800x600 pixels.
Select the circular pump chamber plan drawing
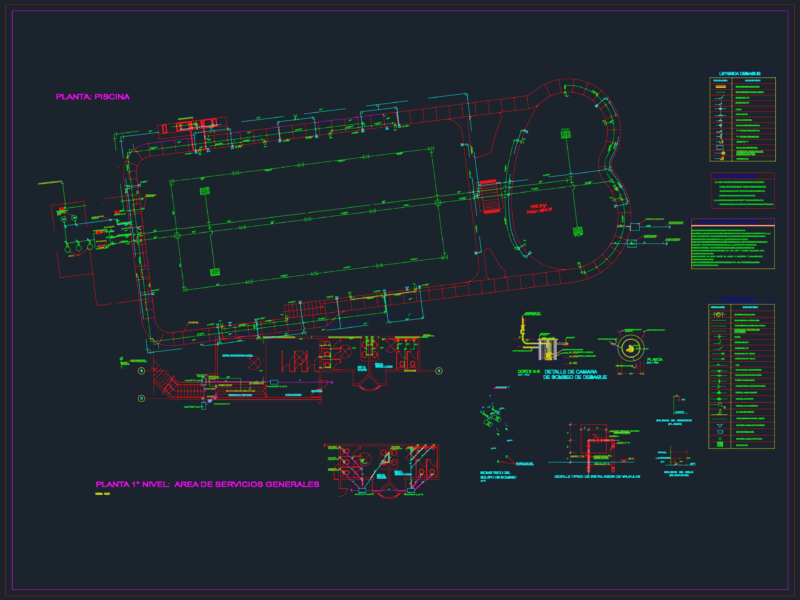click(630, 348)
